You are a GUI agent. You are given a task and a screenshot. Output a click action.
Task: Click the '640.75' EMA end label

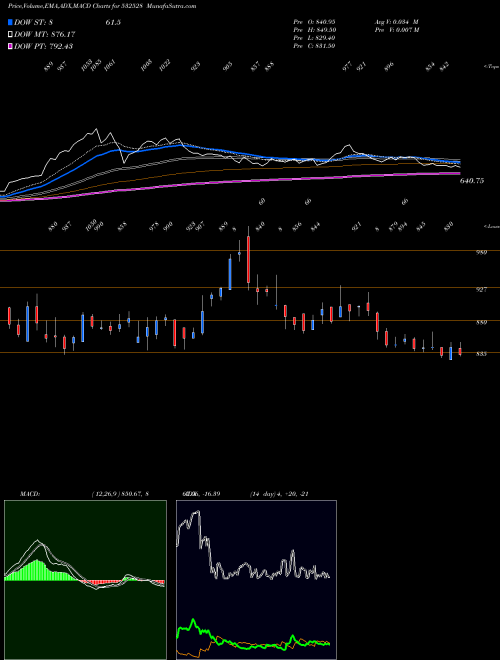point(472,181)
